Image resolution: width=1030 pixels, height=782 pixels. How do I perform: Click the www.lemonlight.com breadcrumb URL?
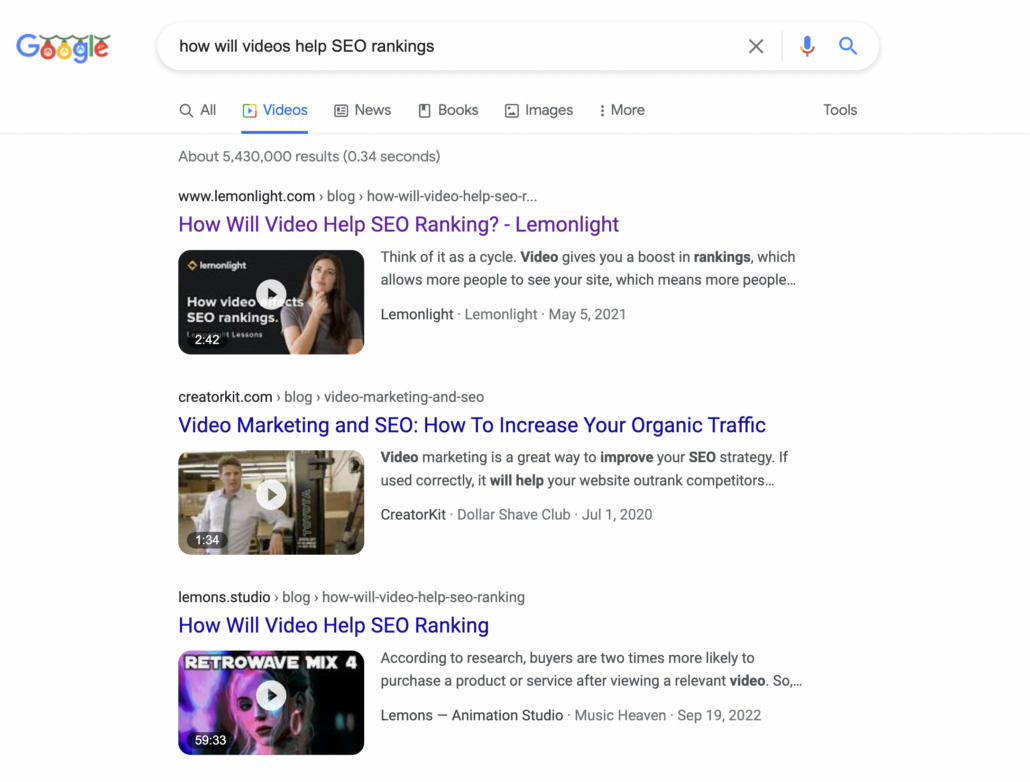(x=357, y=196)
